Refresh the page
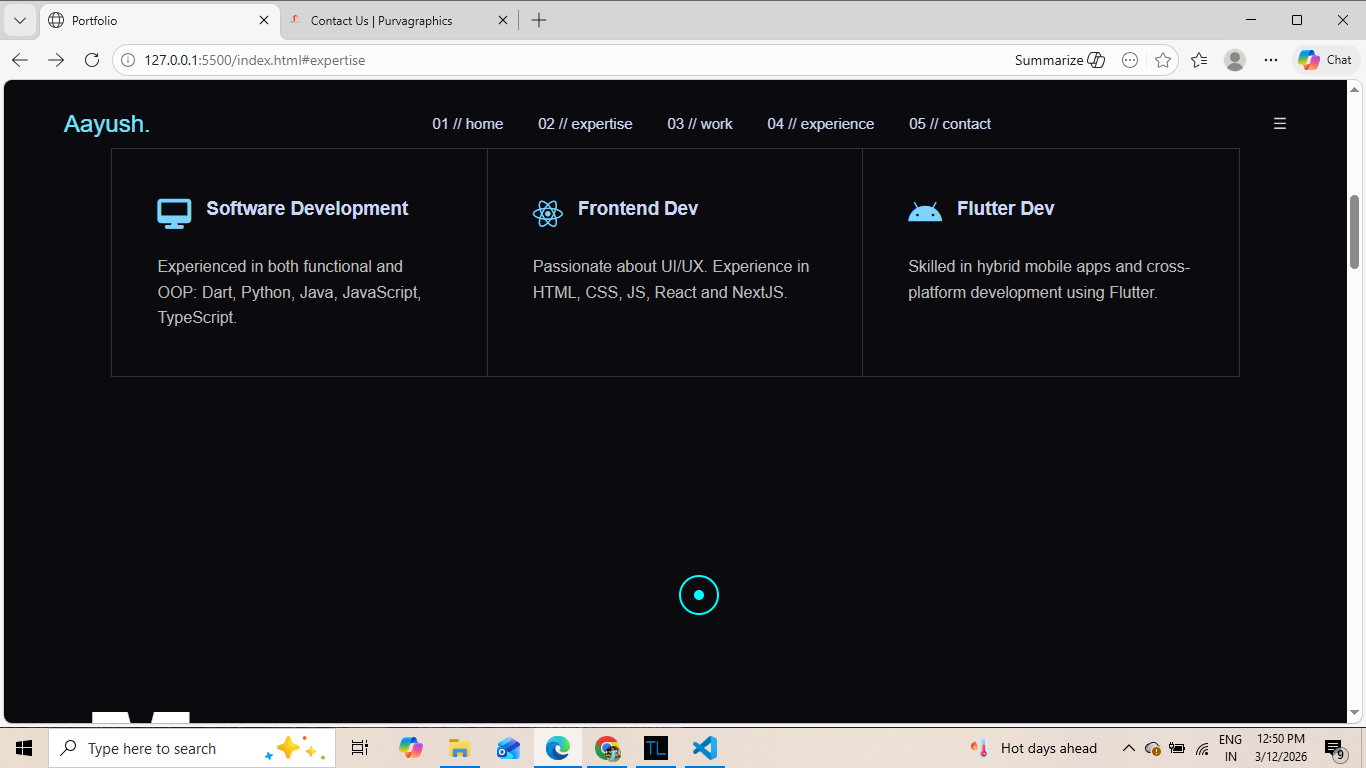The width and height of the screenshot is (1366, 768). click(x=92, y=60)
